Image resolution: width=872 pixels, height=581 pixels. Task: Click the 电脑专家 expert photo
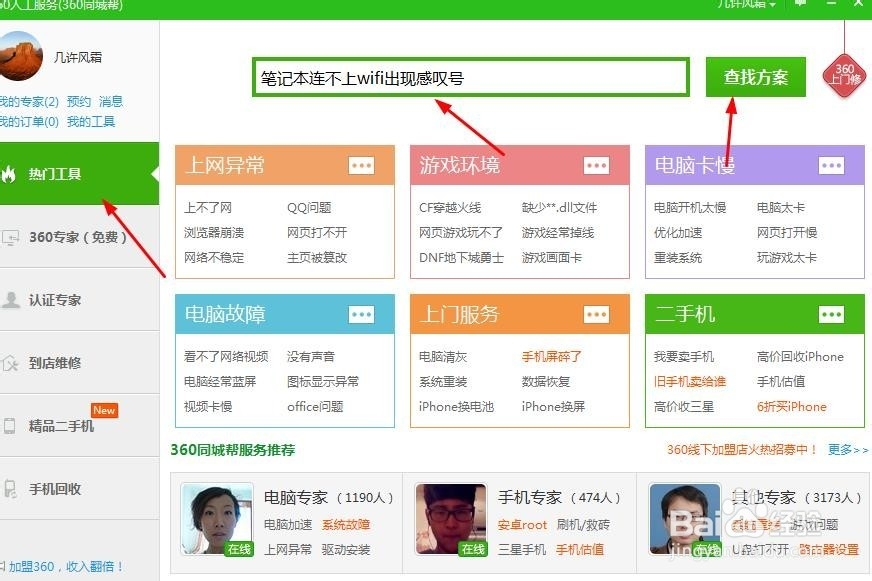point(217,519)
